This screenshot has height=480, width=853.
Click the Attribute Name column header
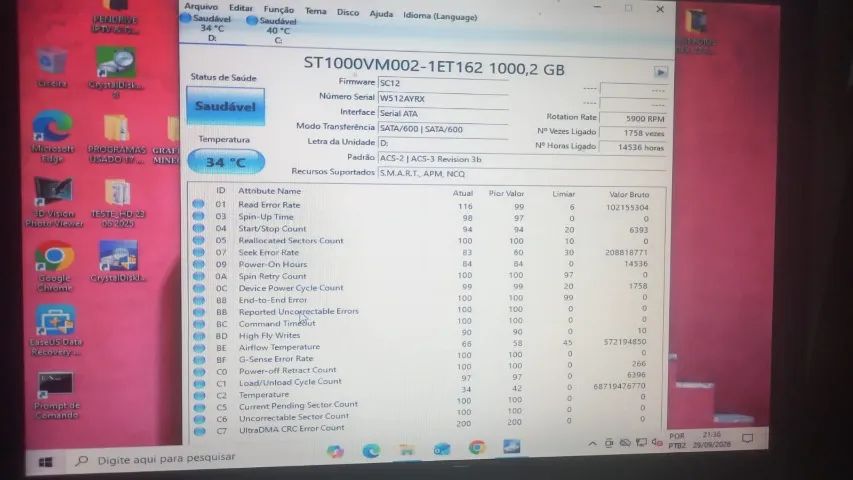269,191
